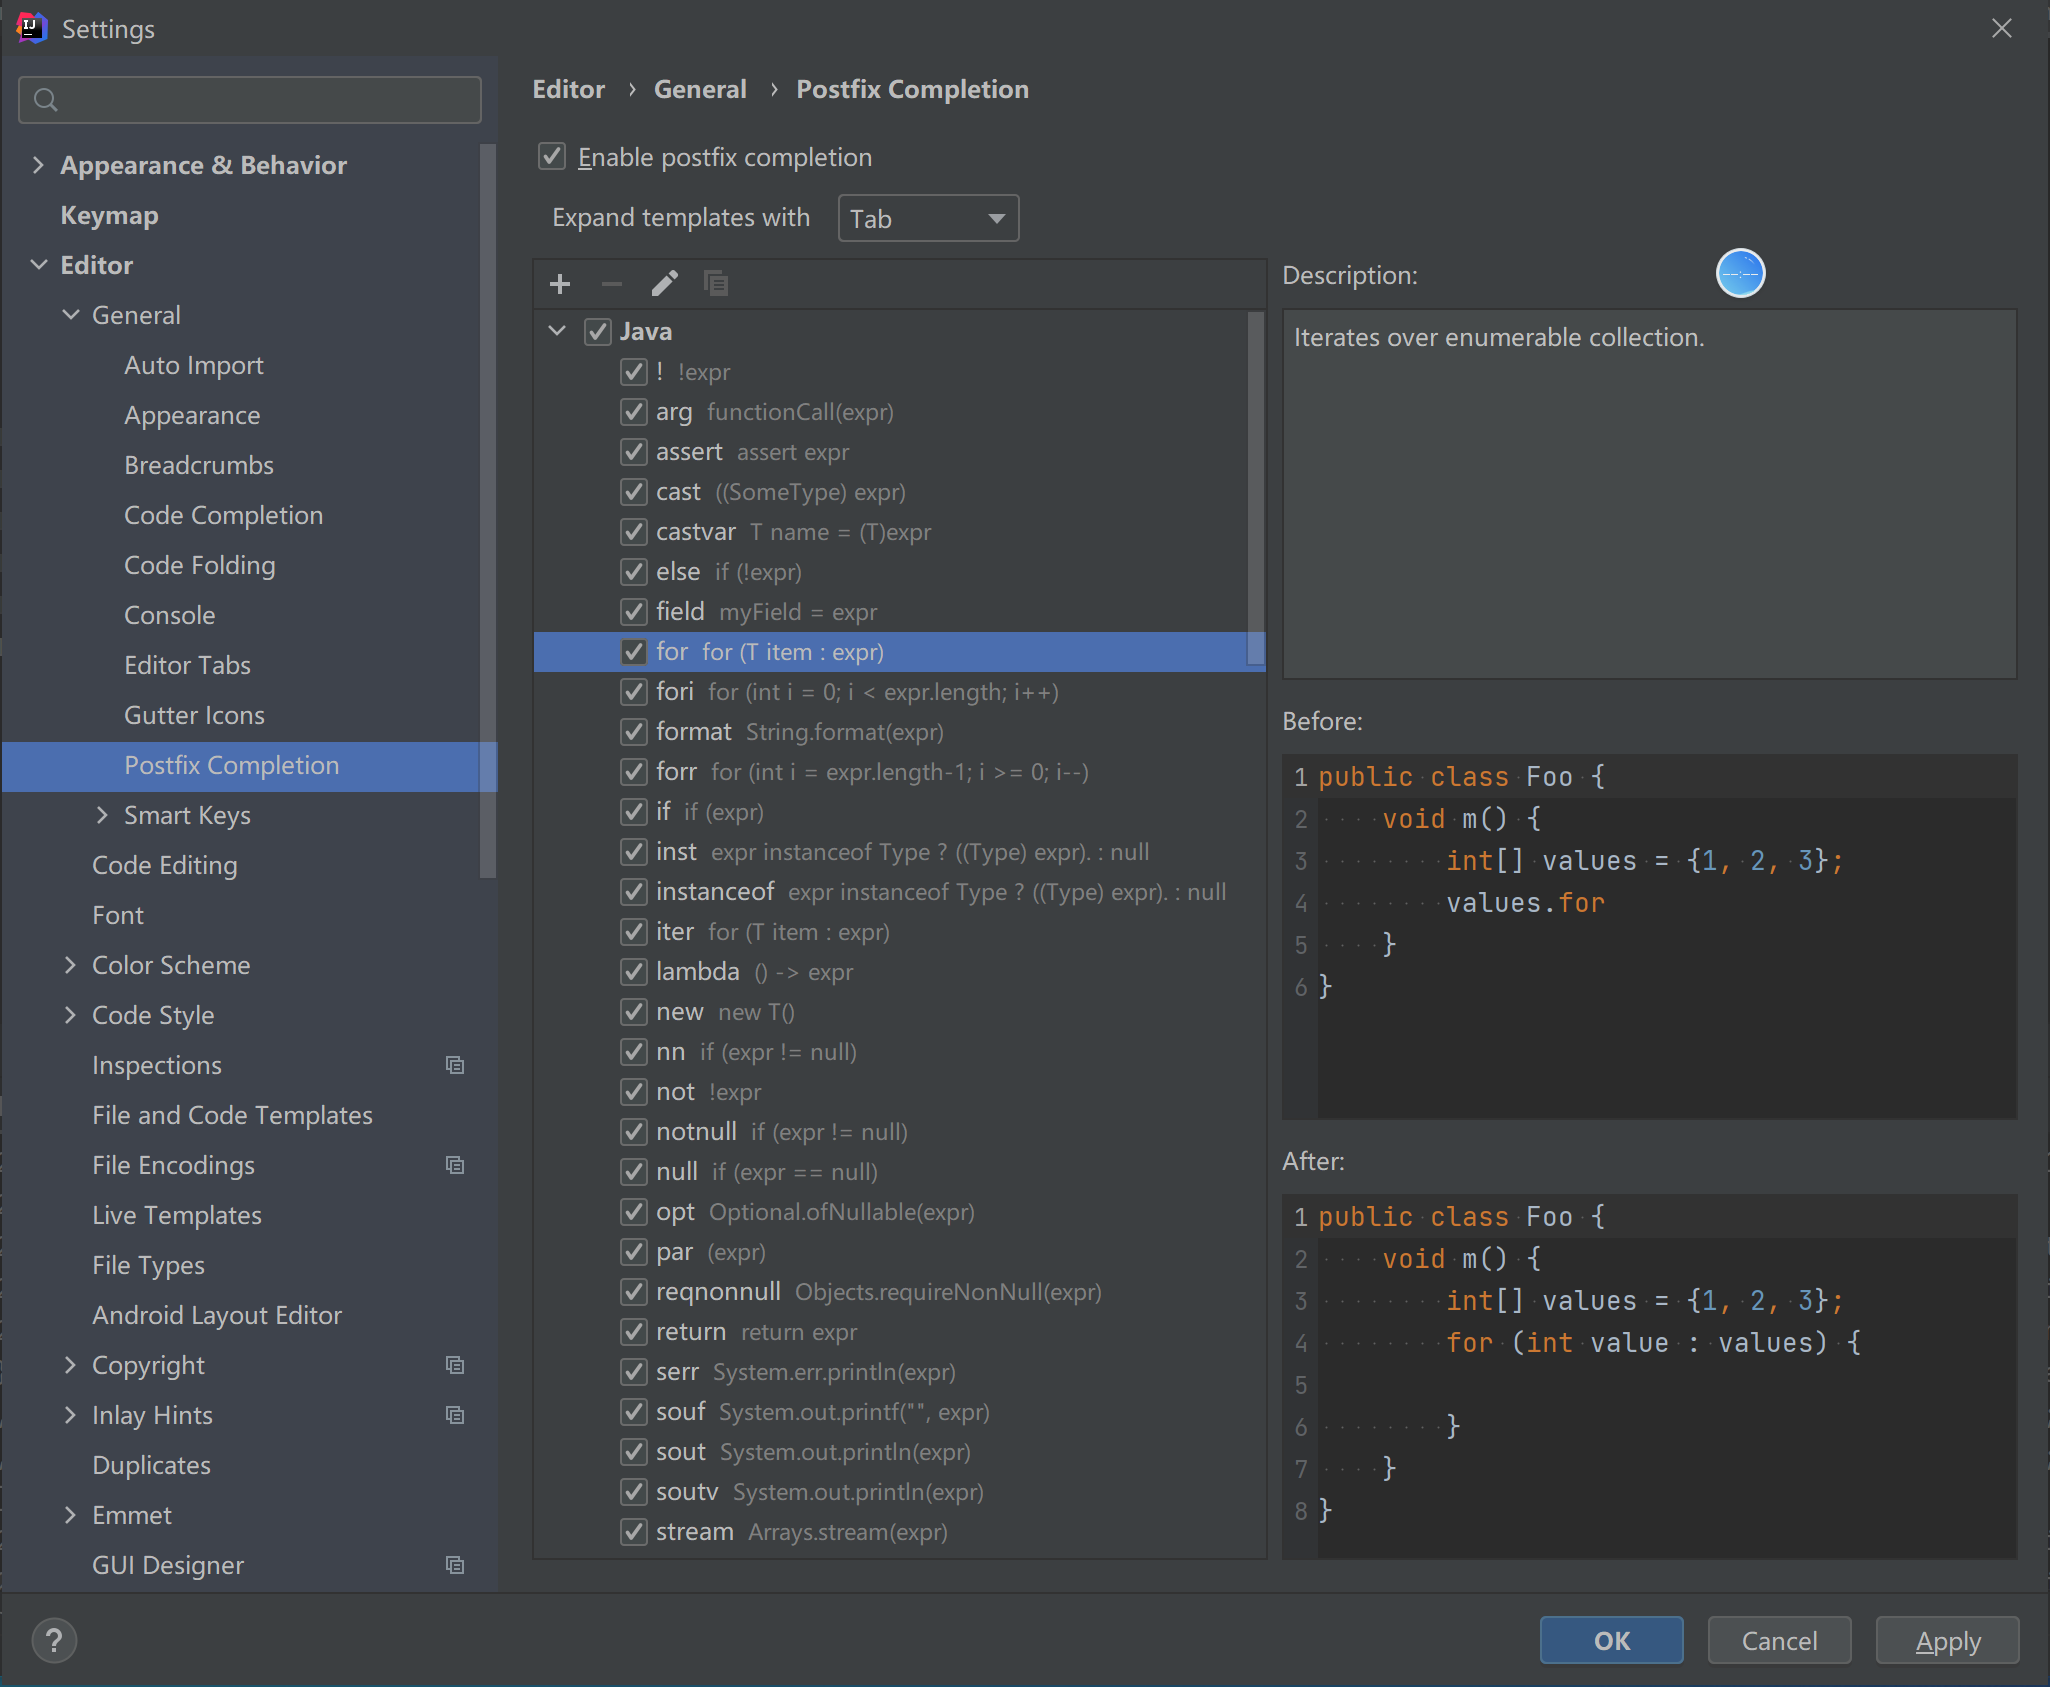
Task: Expand the Code Style node
Action: coord(70,1015)
